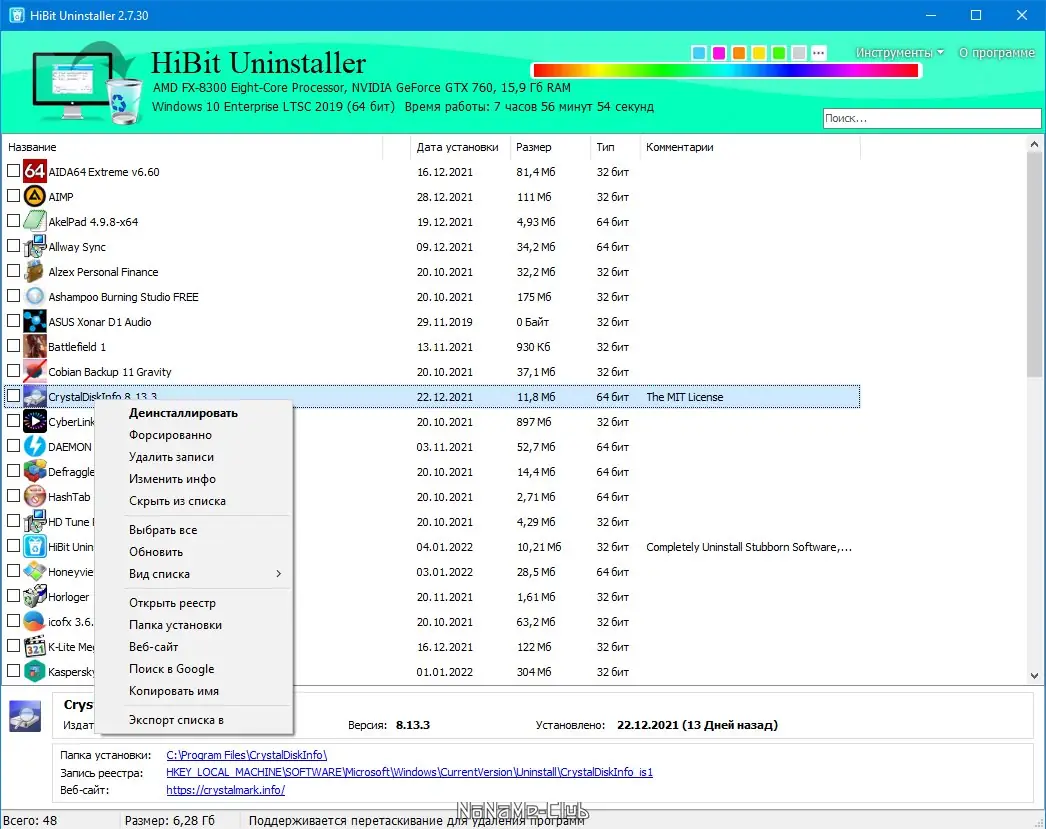Click the HiBit Uninstaller list icon
This screenshot has height=829, width=1046.
tap(35, 547)
